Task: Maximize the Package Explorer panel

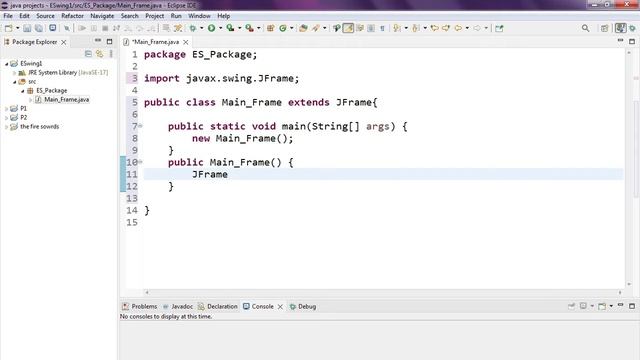Action: [109, 42]
